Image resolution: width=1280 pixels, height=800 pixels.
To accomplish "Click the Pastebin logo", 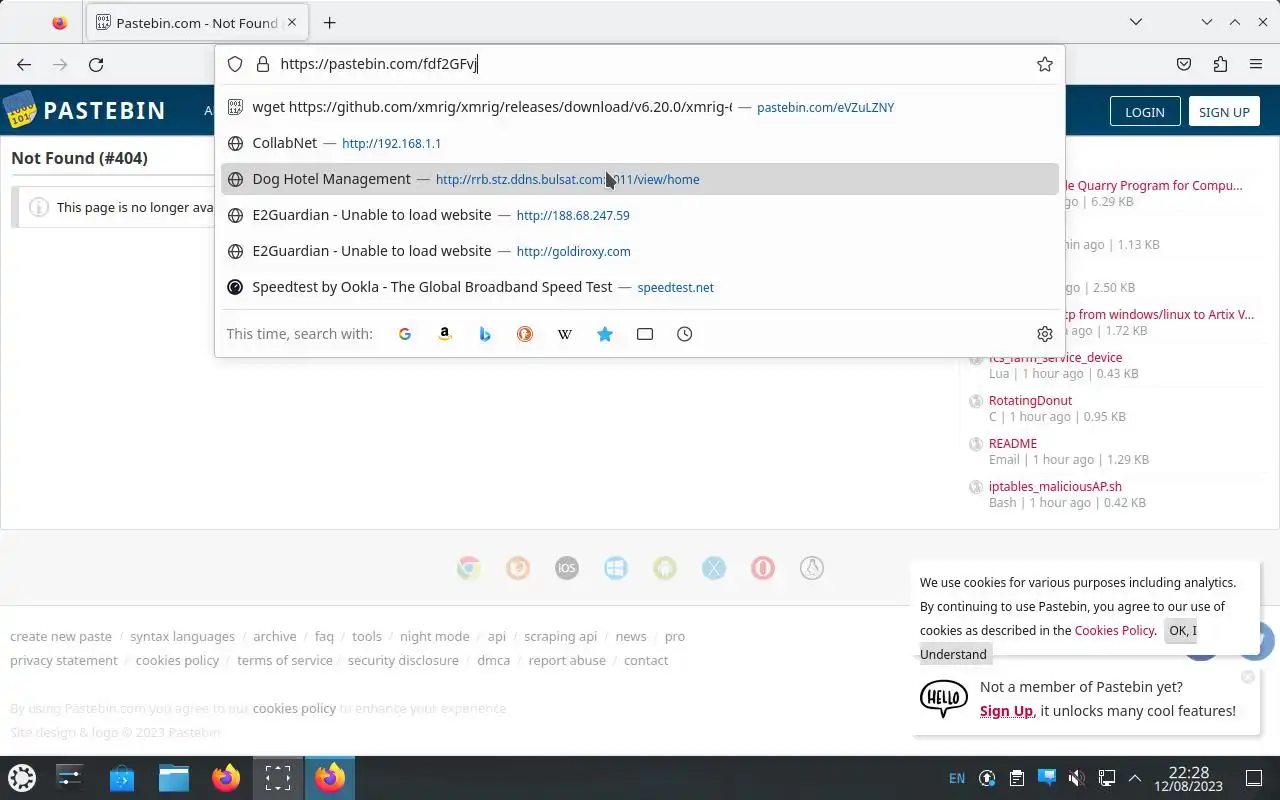I will (84, 110).
